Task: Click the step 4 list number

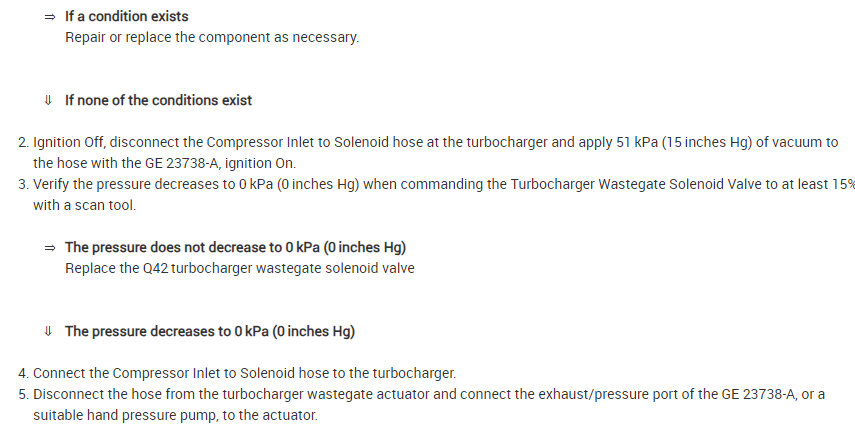Action: pyautogui.click(x=23, y=372)
